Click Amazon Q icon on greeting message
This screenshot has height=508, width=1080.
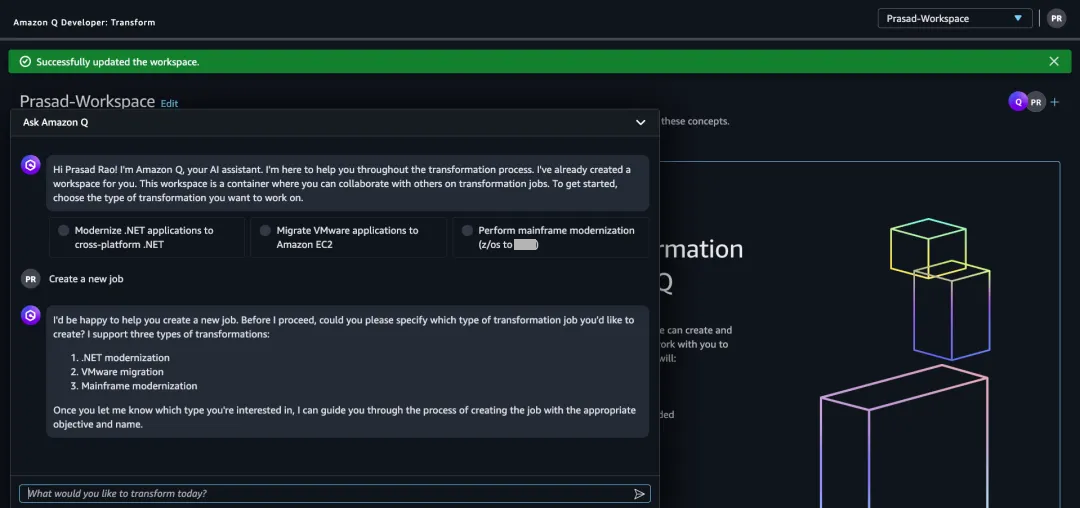click(31, 165)
